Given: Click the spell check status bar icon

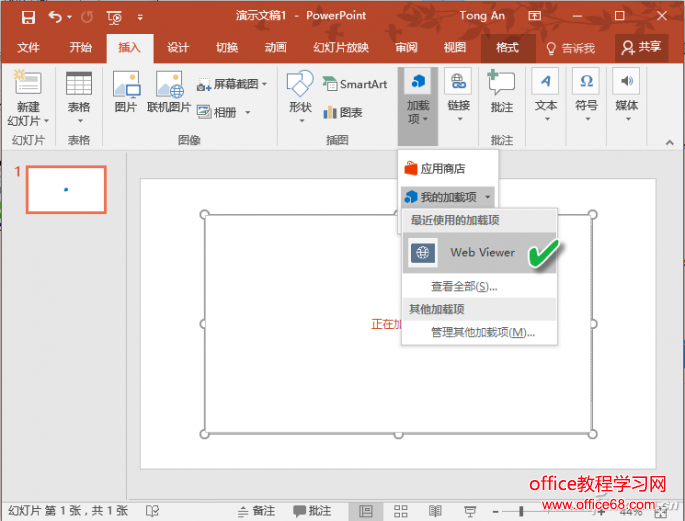Looking at the screenshot, I should tap(152, 511).
